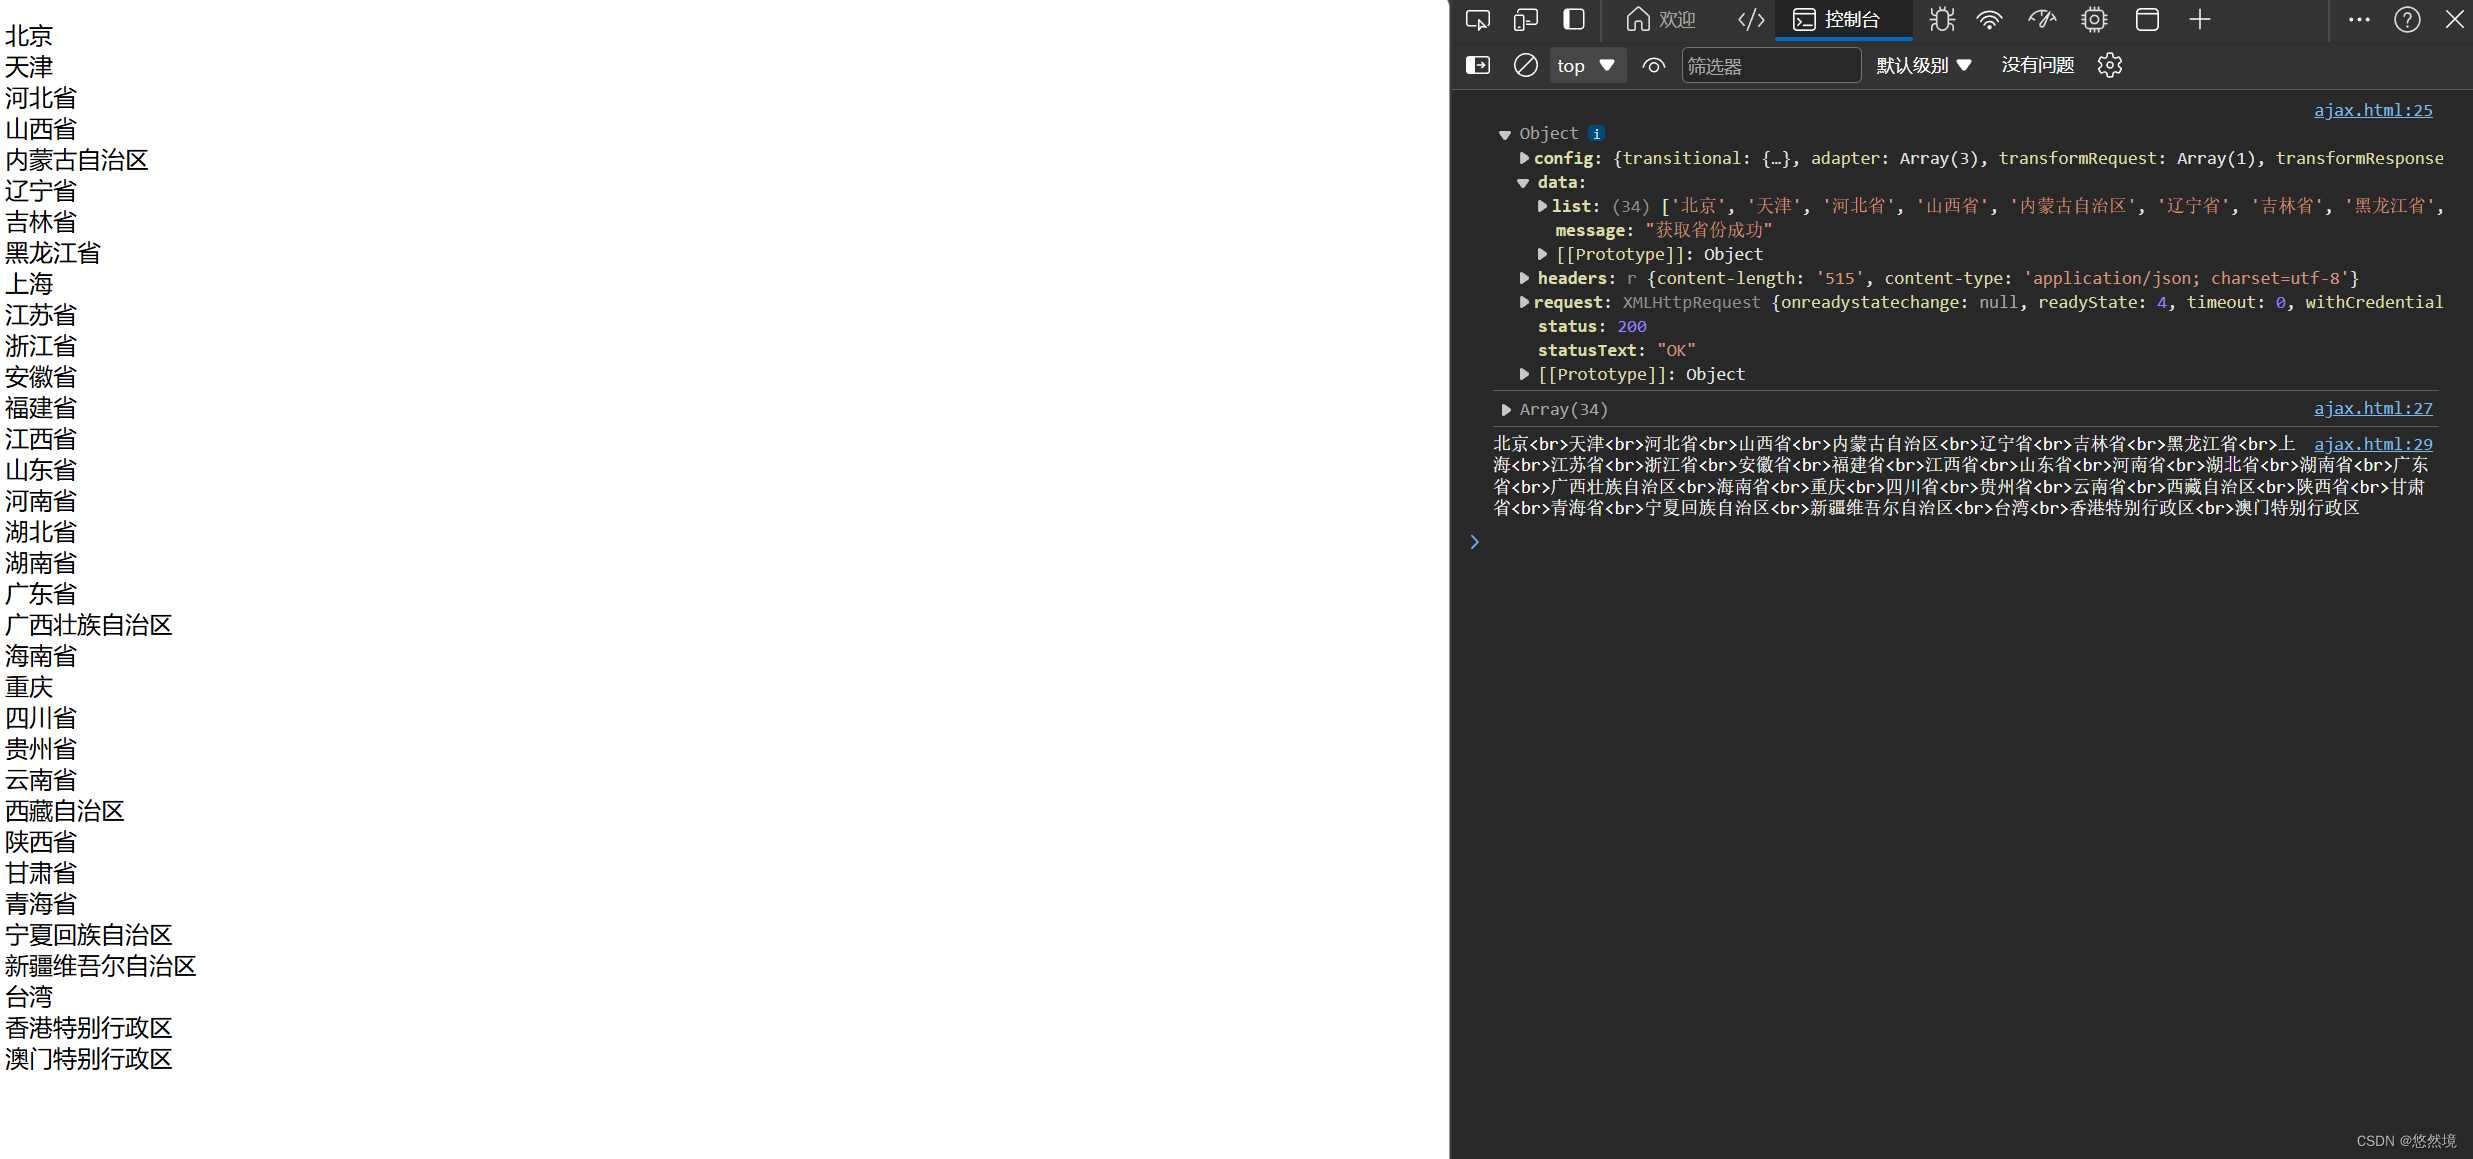Open the Sources bug icon tab

click(x=1941, y=20)
